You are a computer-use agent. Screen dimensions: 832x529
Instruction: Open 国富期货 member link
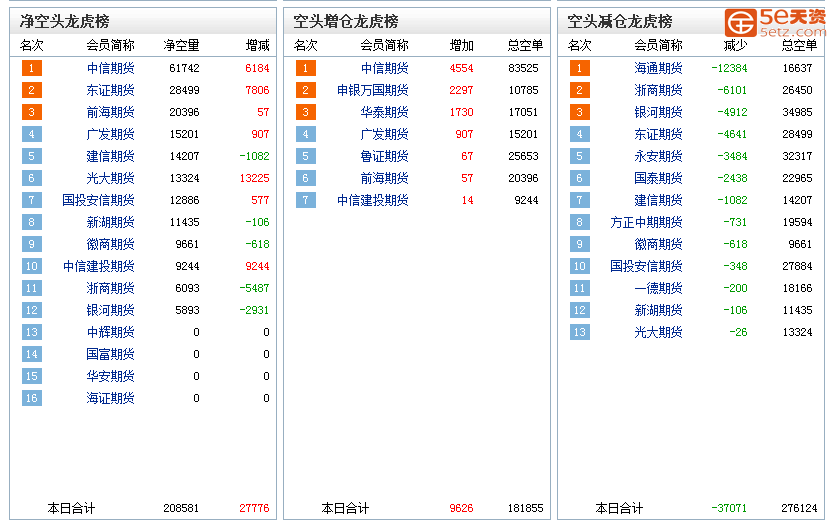[110, 354]
